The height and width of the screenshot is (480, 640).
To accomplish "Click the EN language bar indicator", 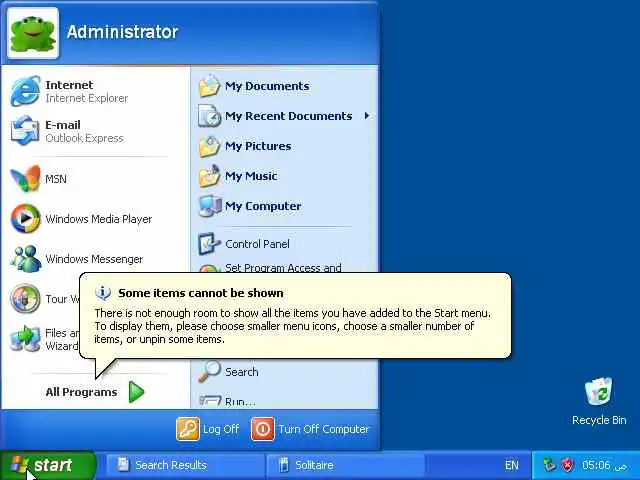I will tap(511, 465).
